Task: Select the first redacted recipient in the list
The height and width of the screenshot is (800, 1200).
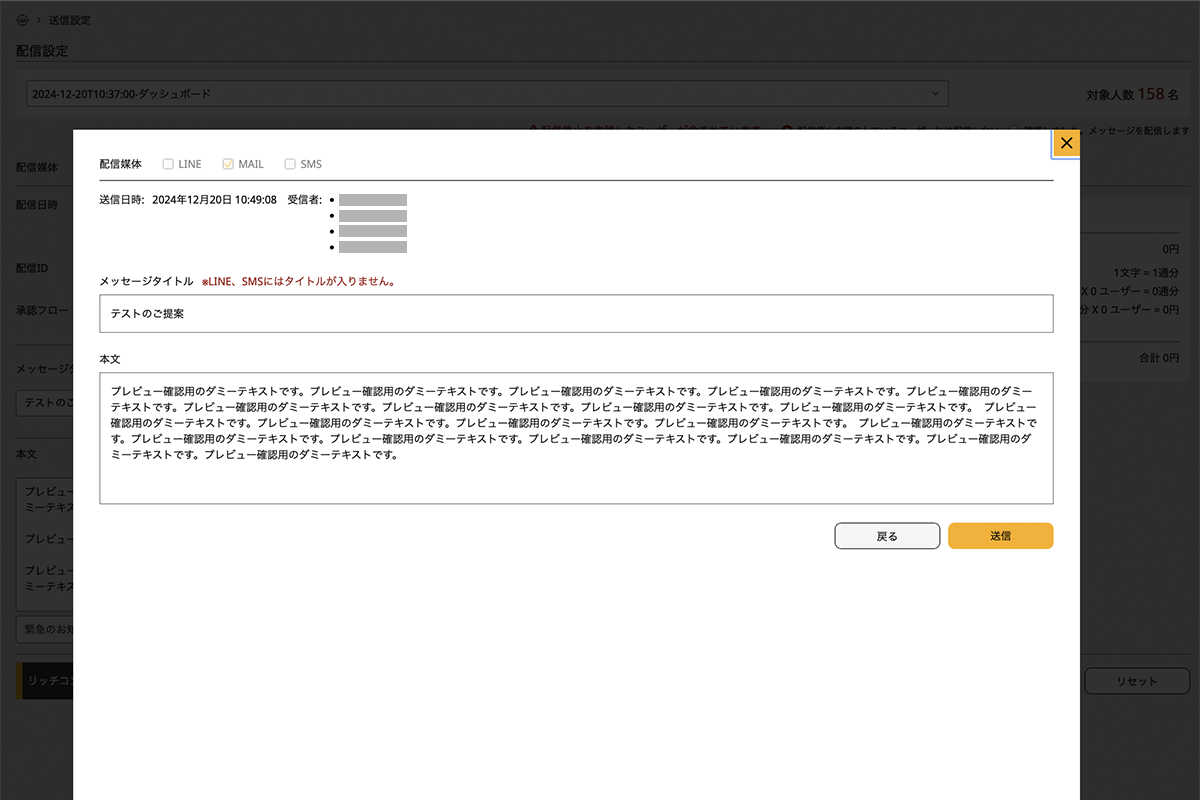Action: (372, 200)
